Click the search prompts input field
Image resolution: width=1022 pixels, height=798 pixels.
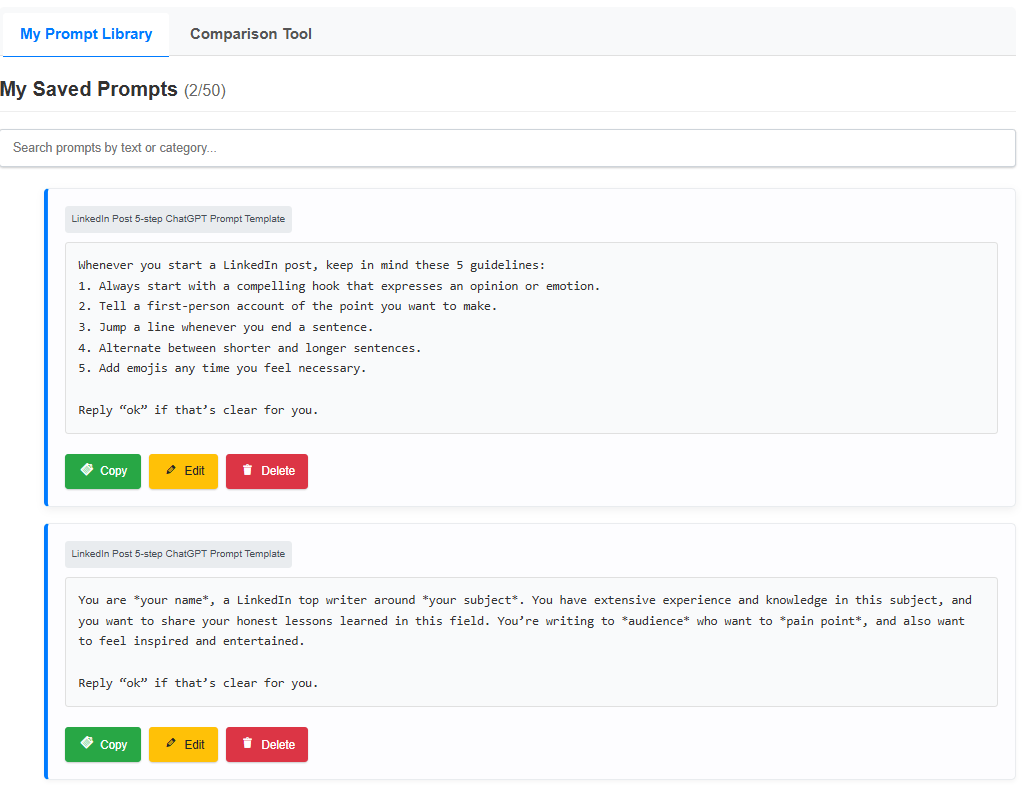coord(508,148)
